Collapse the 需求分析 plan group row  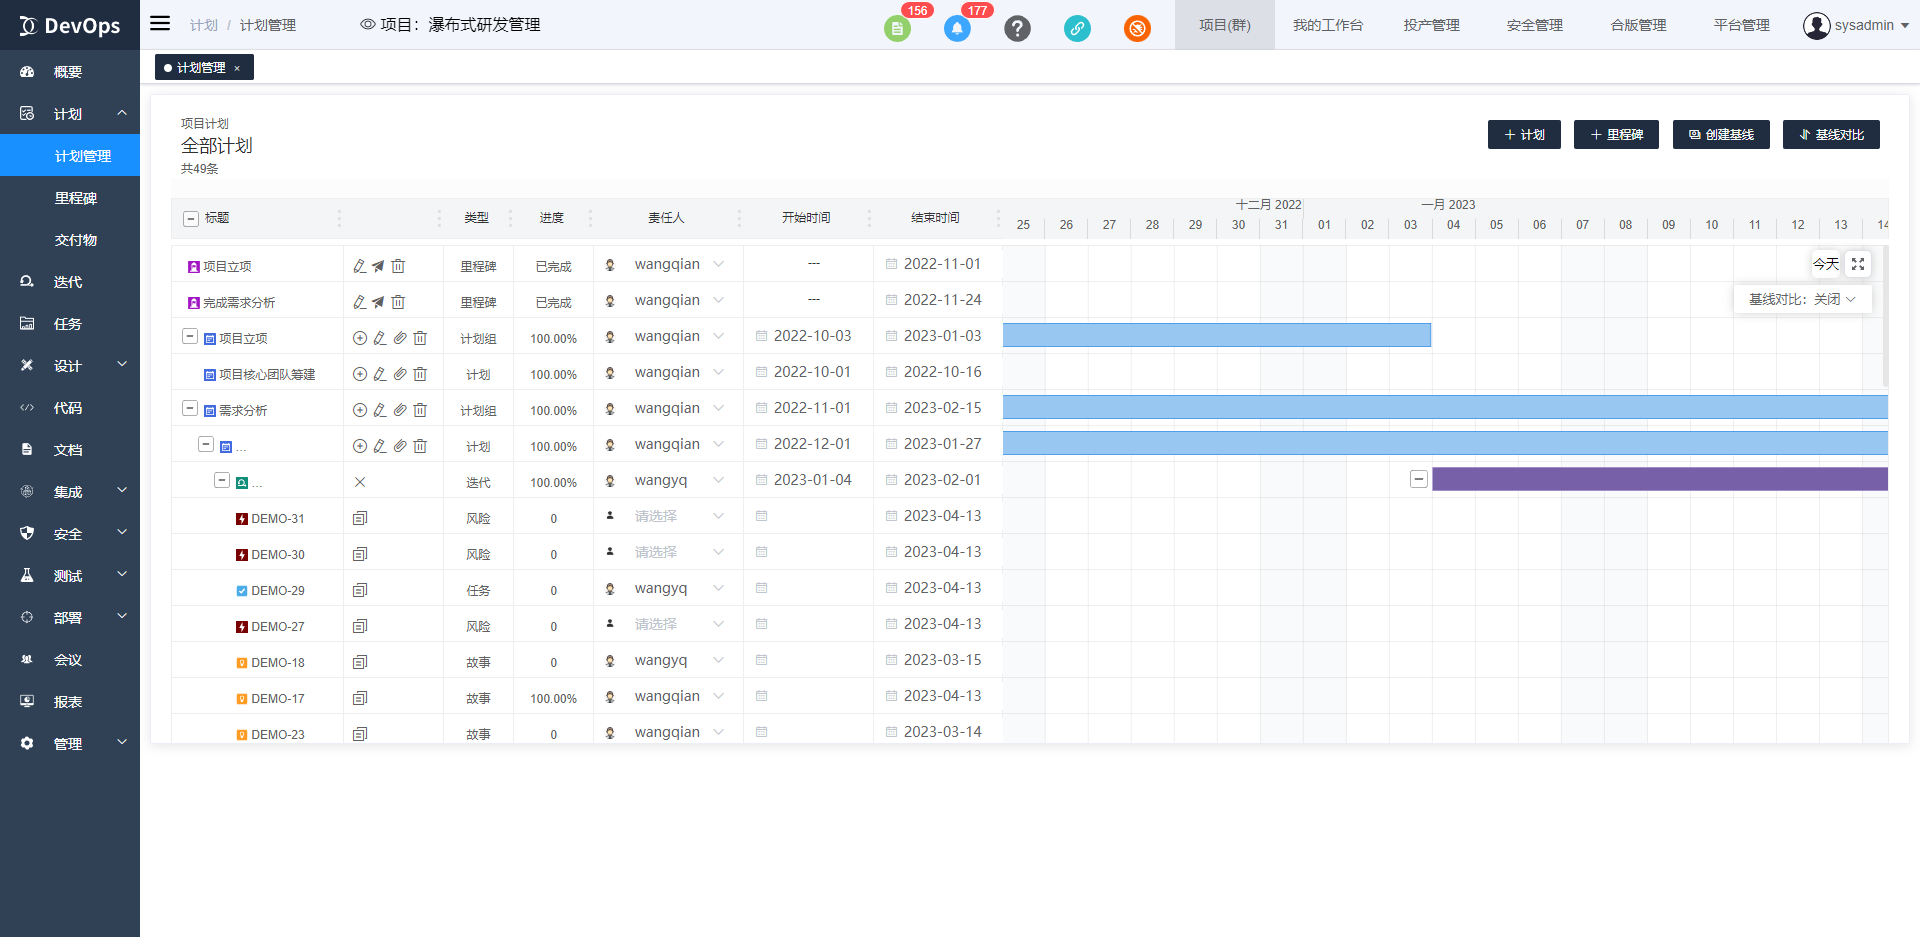coord(190,409)
